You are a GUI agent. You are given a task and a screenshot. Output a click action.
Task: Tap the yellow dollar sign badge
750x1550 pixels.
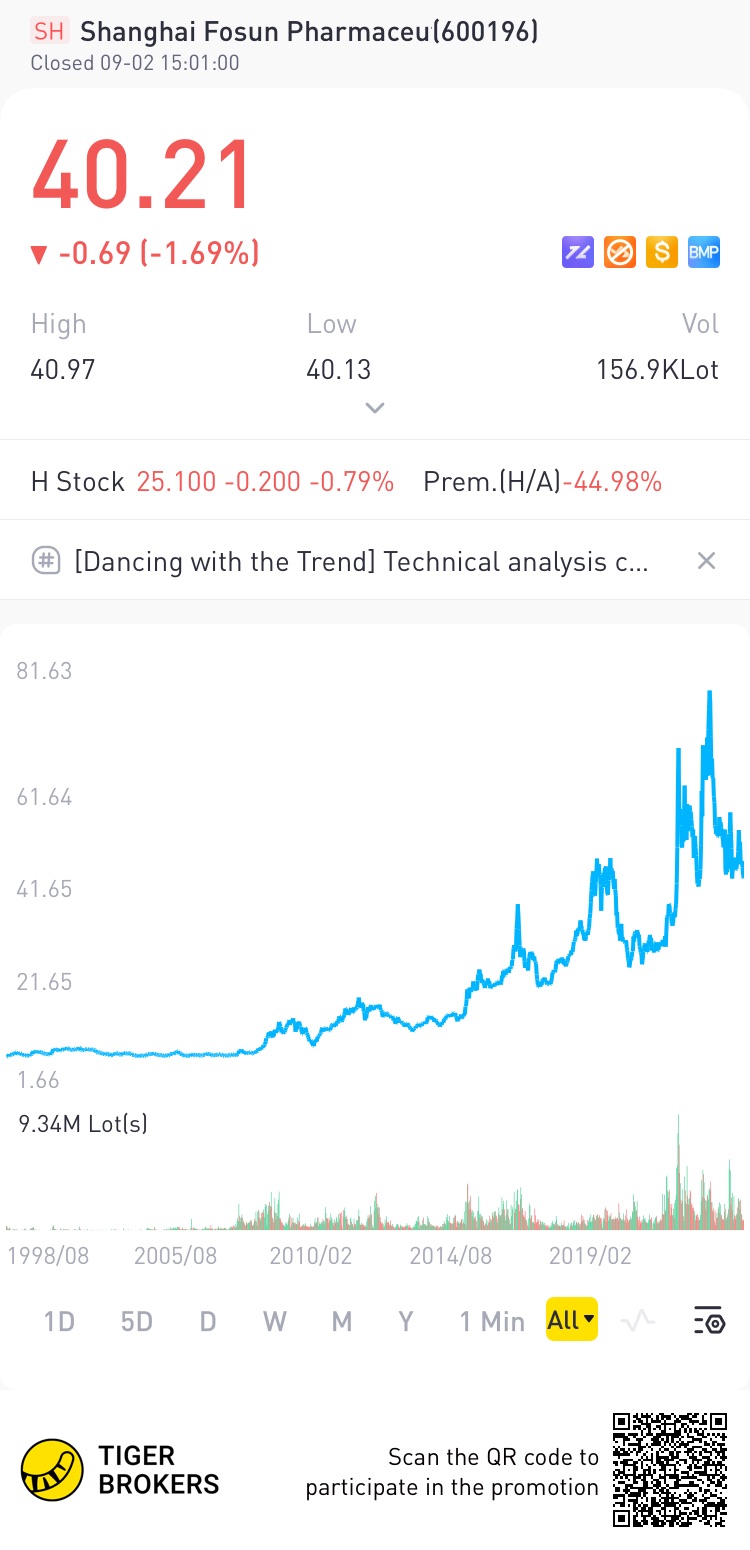click(x=662, y=252)
